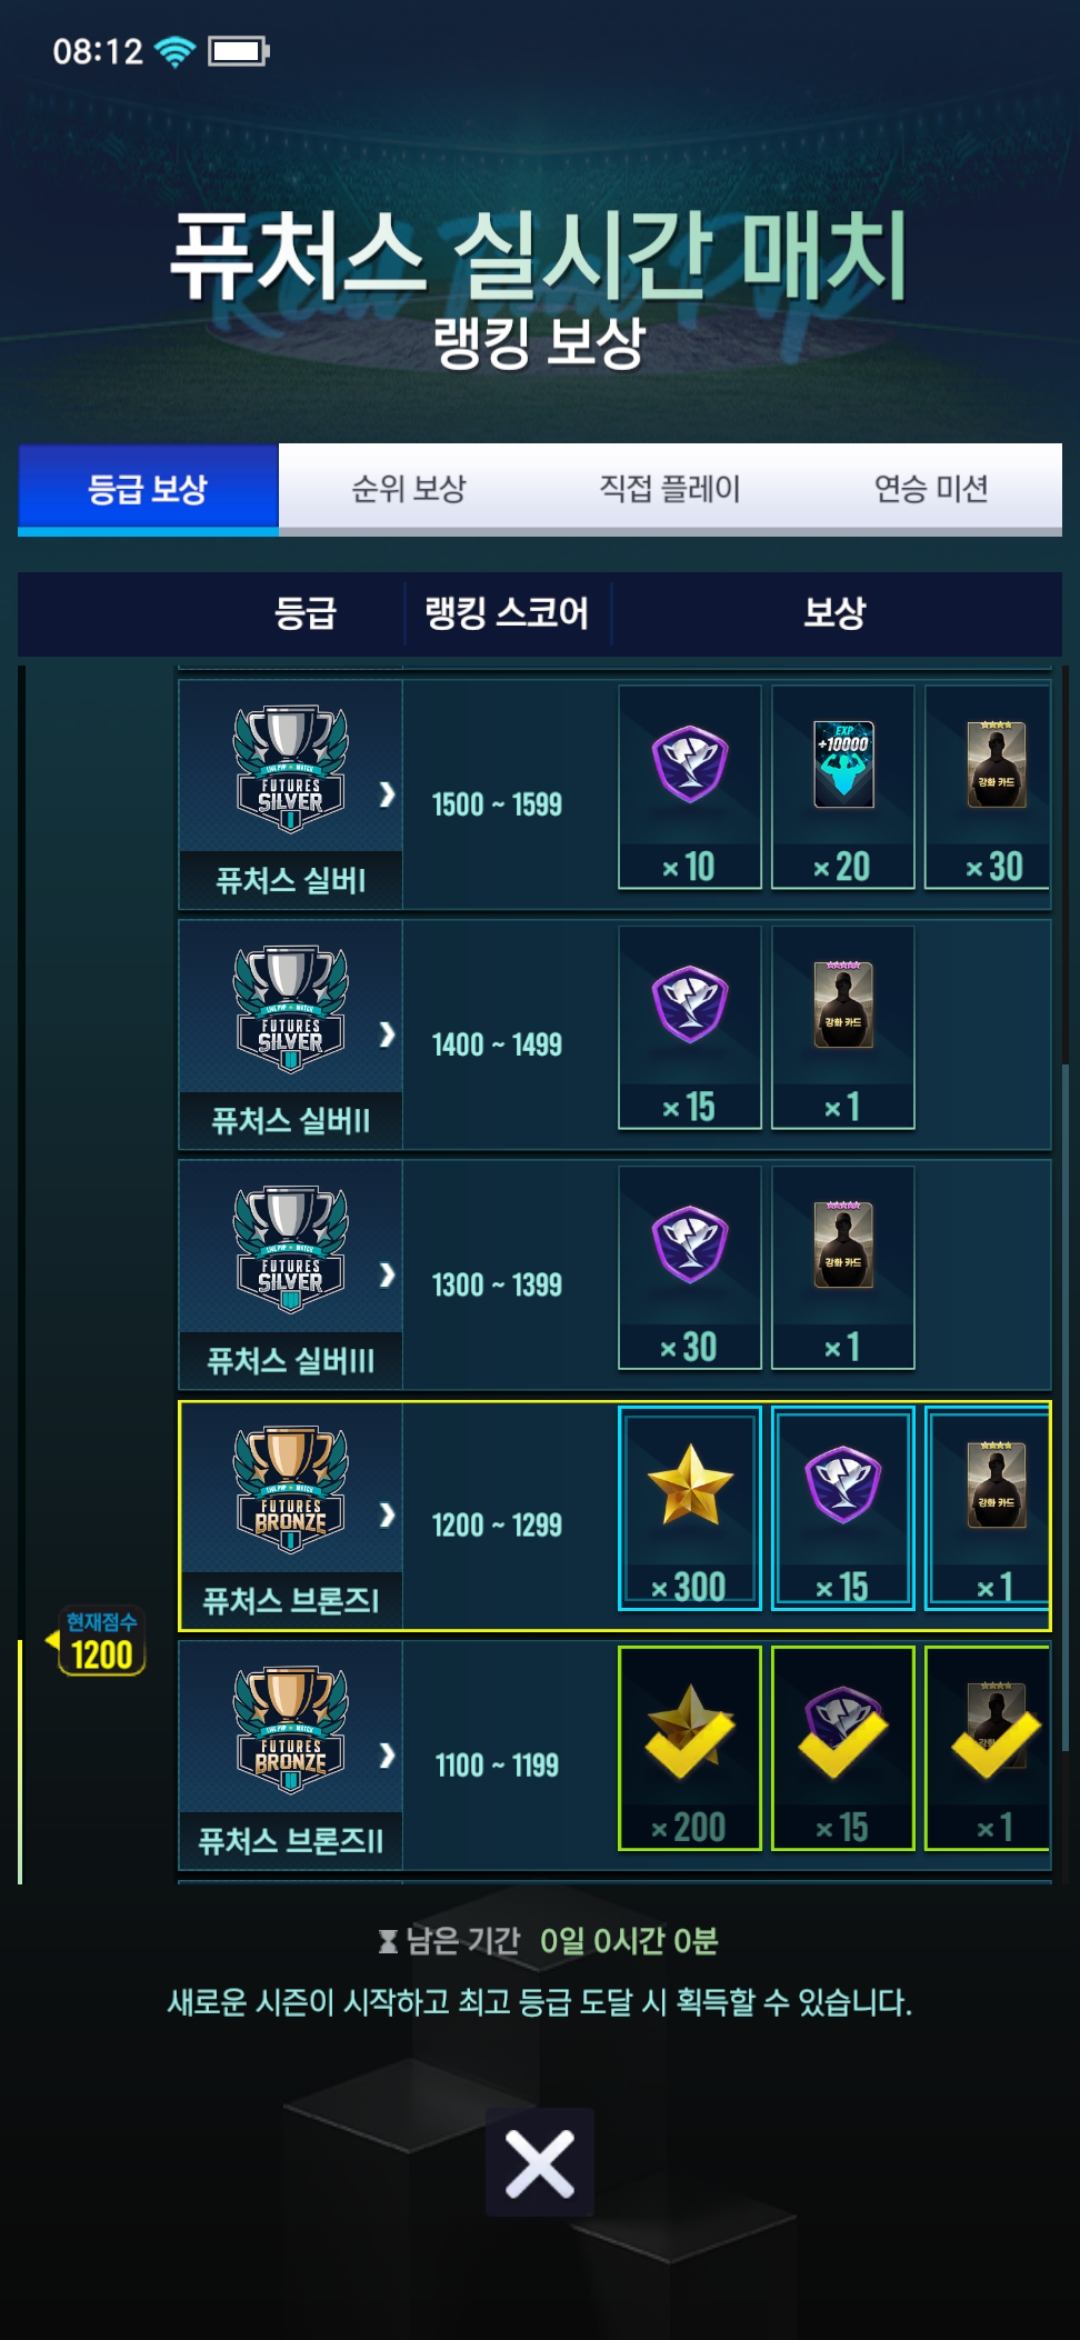The height and width of the screenshot is (2340, 1080).
Task: Expand the 퓨처스 브론즈II chevron arrow
Action: click(x=387, y=1755)
